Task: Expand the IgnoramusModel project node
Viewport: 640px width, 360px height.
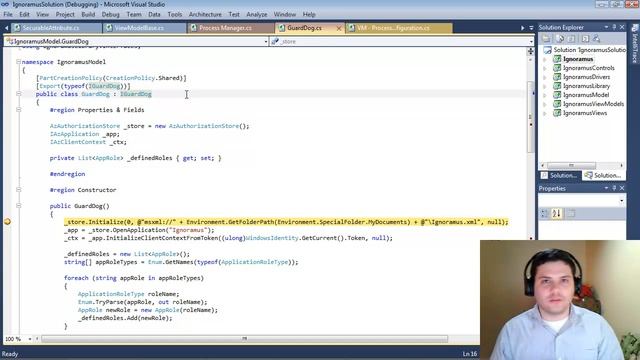Action: click(x=545, y=95)
